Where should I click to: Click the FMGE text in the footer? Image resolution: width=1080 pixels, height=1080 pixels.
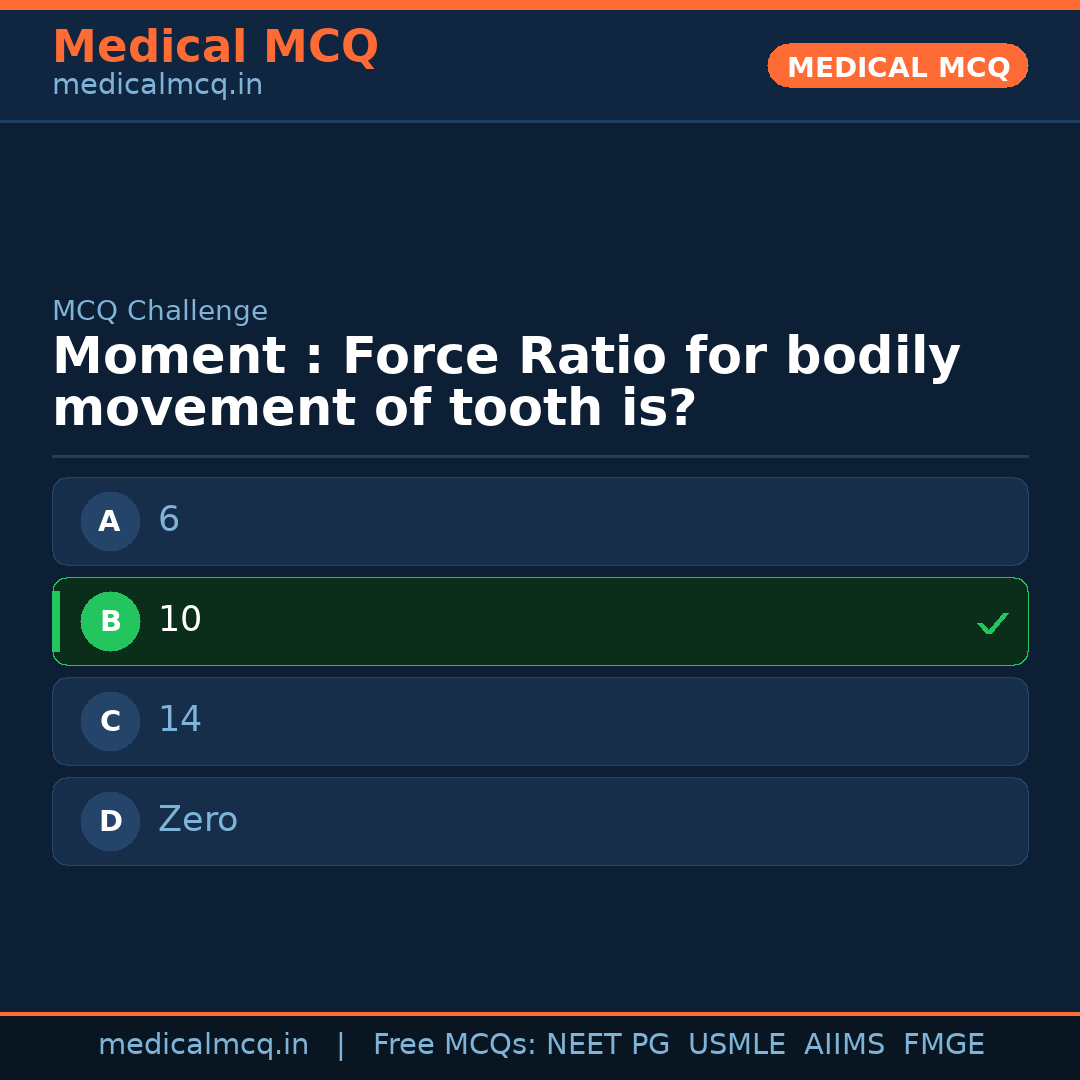[943, 1045]
